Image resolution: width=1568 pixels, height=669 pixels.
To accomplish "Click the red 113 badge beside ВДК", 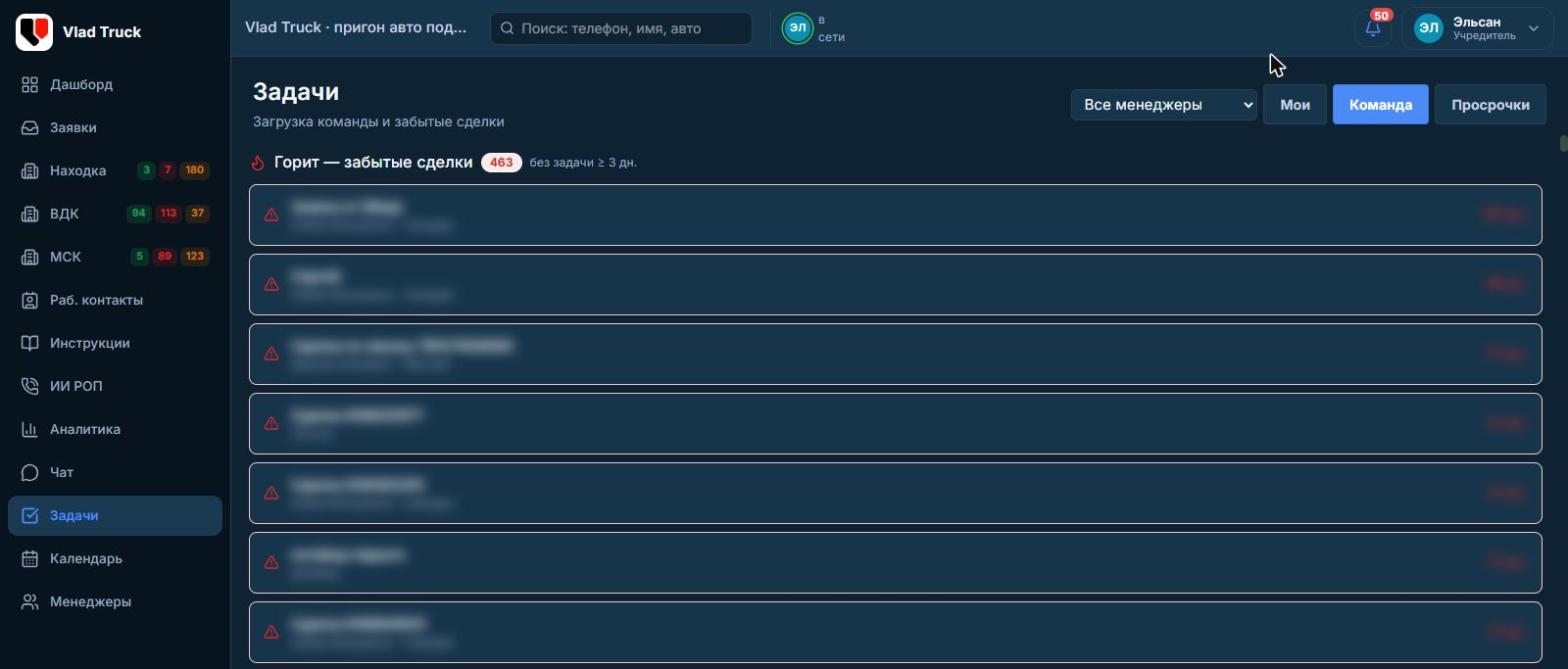I will 168,214.
